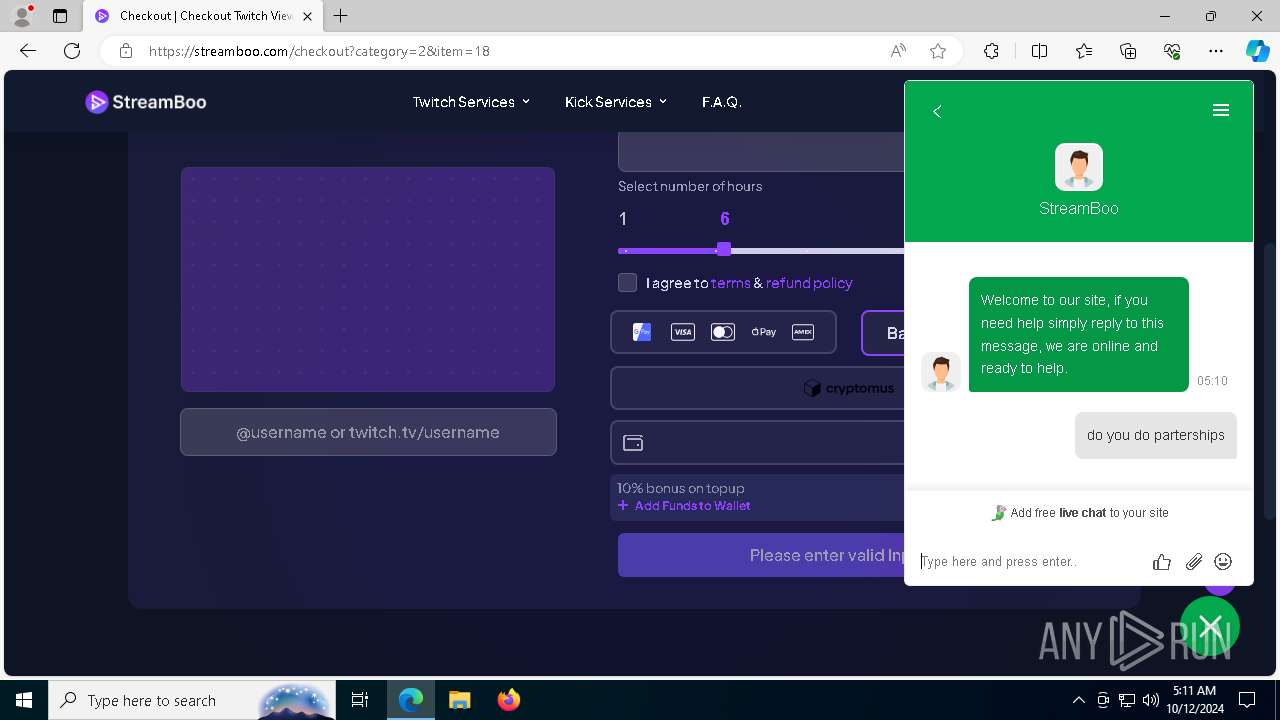This screenshot has height=720, width=1280.
Task: Close the live chat with round button
Action: [1210, 626]
